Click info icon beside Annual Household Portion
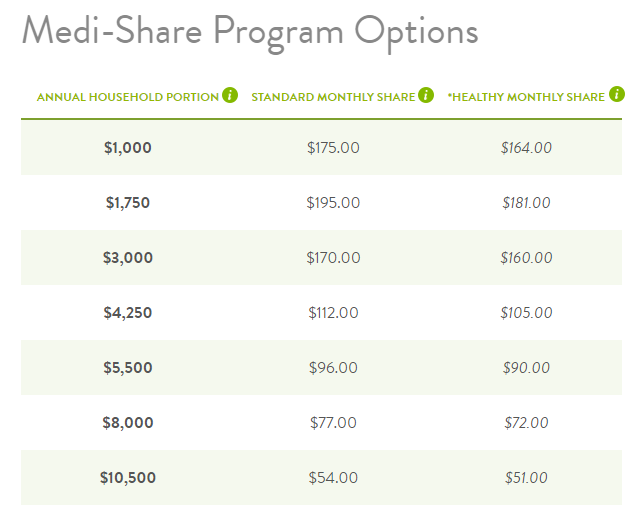Screen dimensions: 637x522 [x=230, y=95]
